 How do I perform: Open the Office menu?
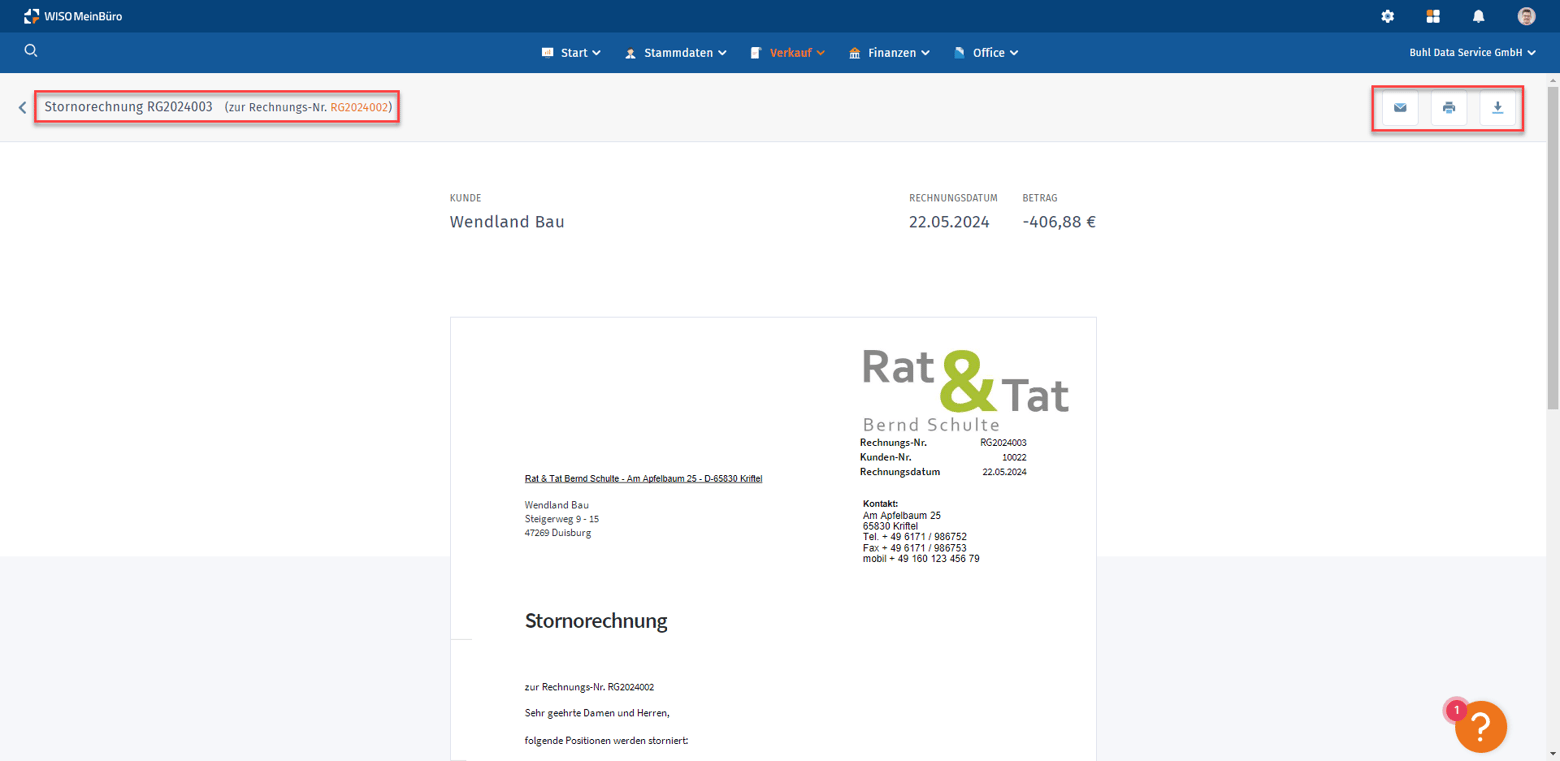coord(986,53)
